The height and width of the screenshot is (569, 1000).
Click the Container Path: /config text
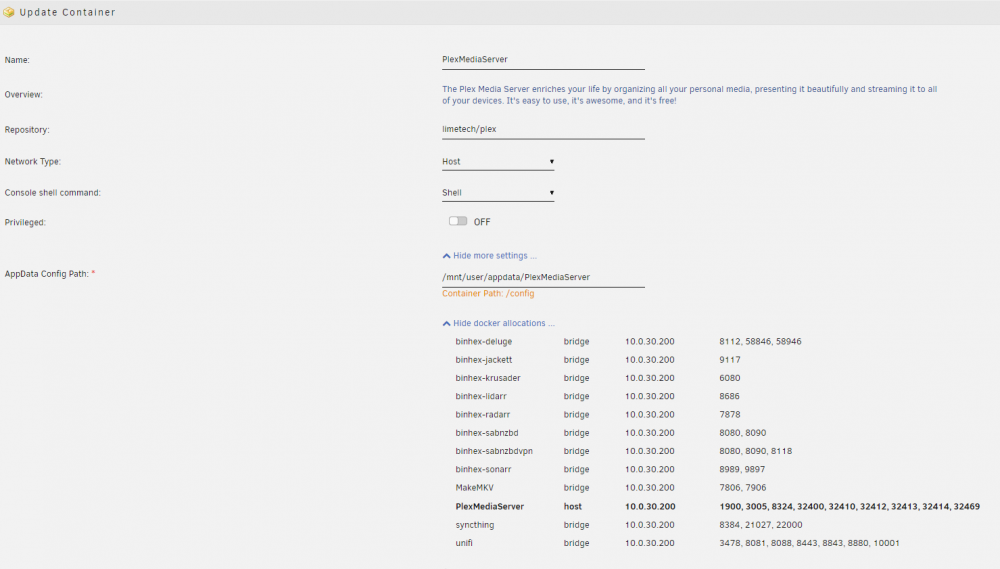pyautogui.click(x=489, y=293)
